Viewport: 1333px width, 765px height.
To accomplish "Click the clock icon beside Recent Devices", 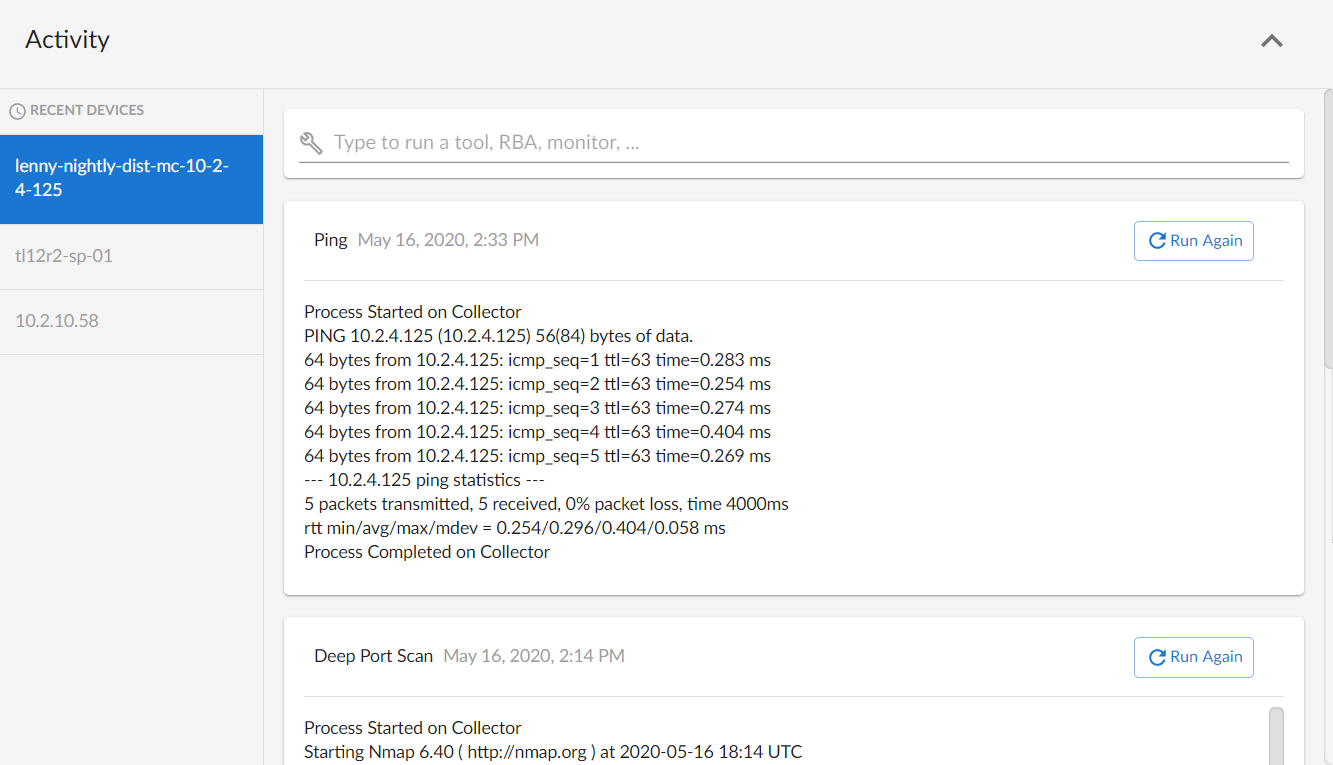I will coord(17,111).
